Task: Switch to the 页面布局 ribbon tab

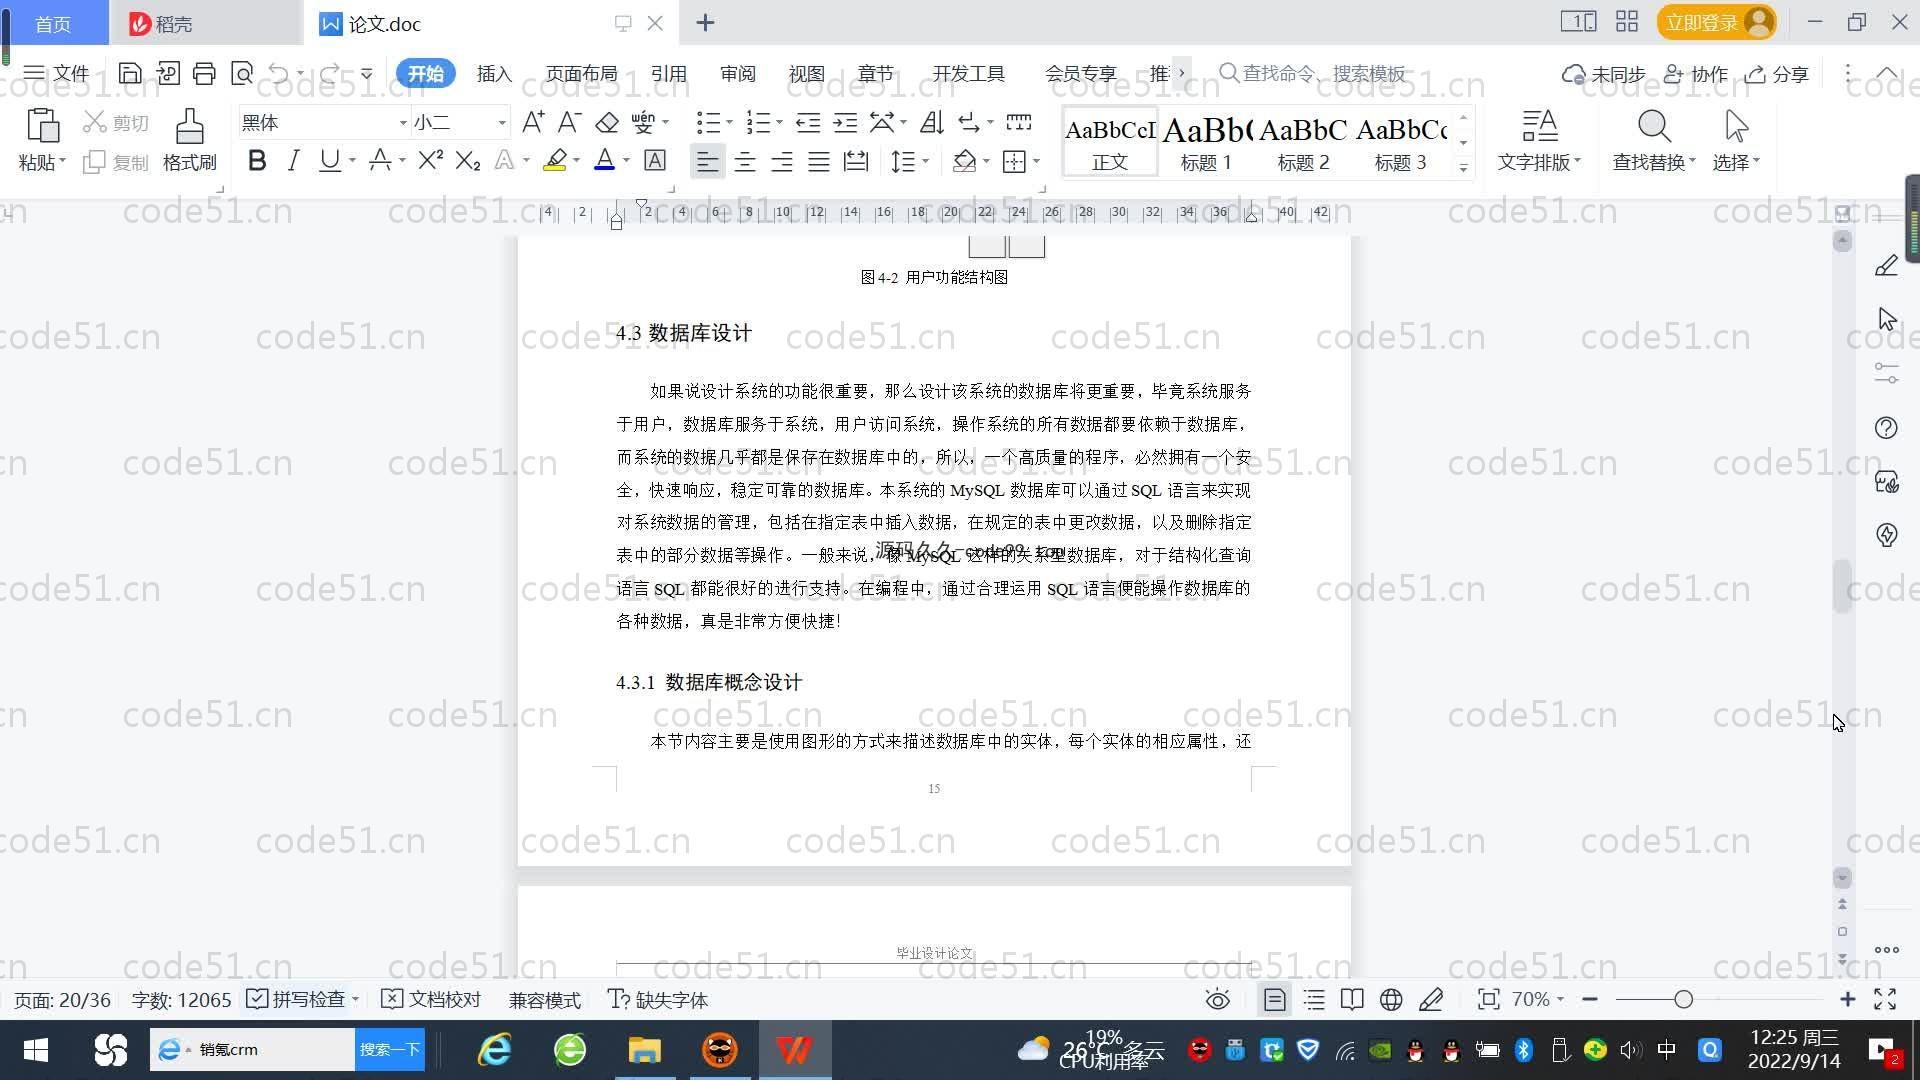Action: [x=581, y=73]
